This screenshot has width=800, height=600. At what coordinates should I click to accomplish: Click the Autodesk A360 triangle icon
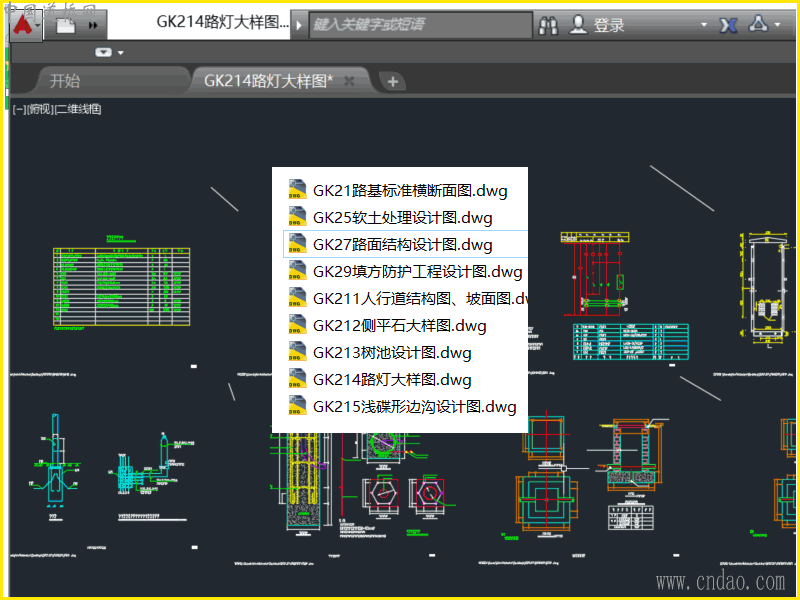coord(758,23)
